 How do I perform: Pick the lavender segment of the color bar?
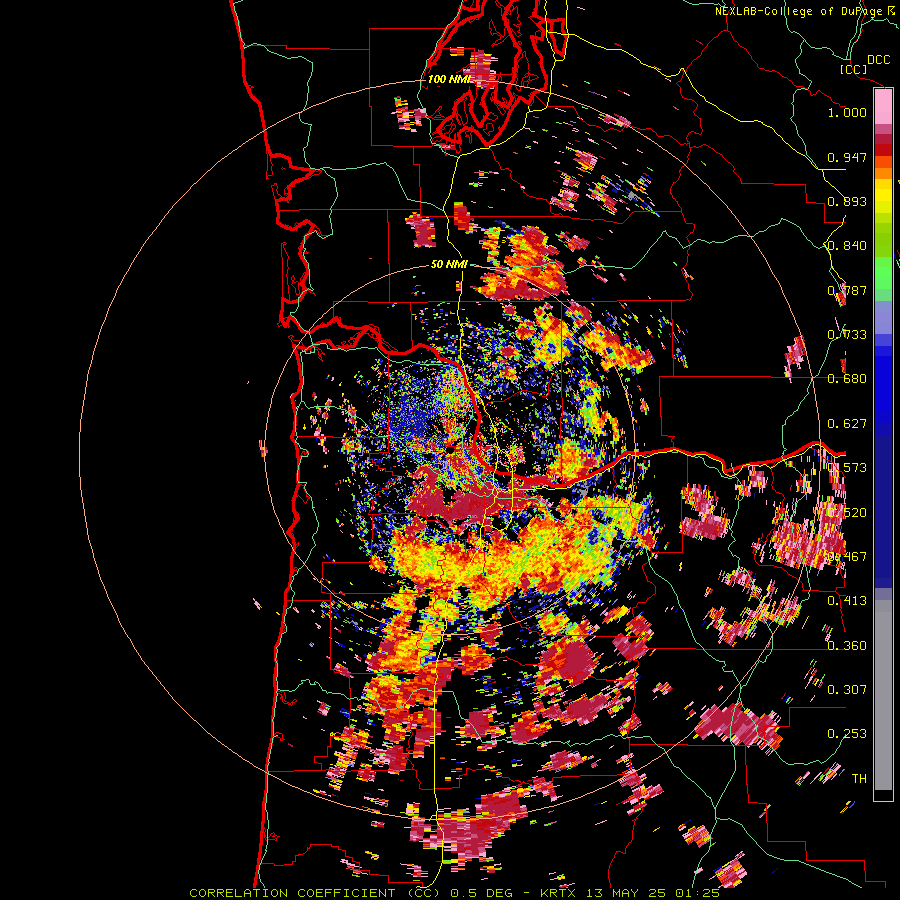pyautogui.click(x=883, y=317)
